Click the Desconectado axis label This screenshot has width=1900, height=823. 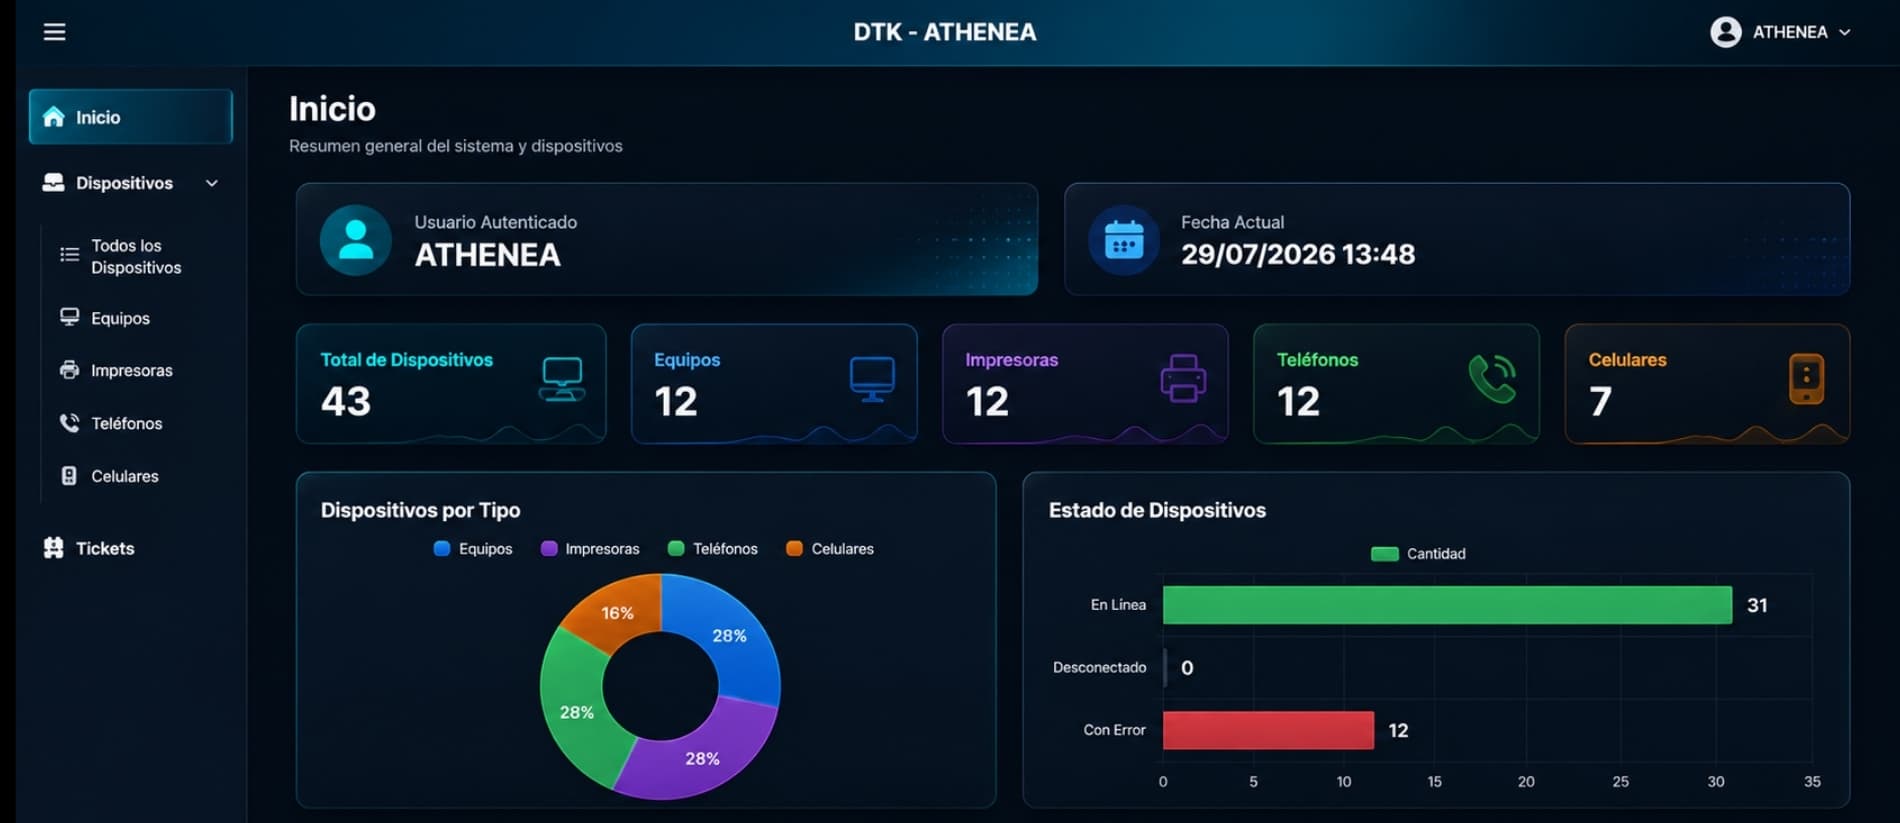1099,667
